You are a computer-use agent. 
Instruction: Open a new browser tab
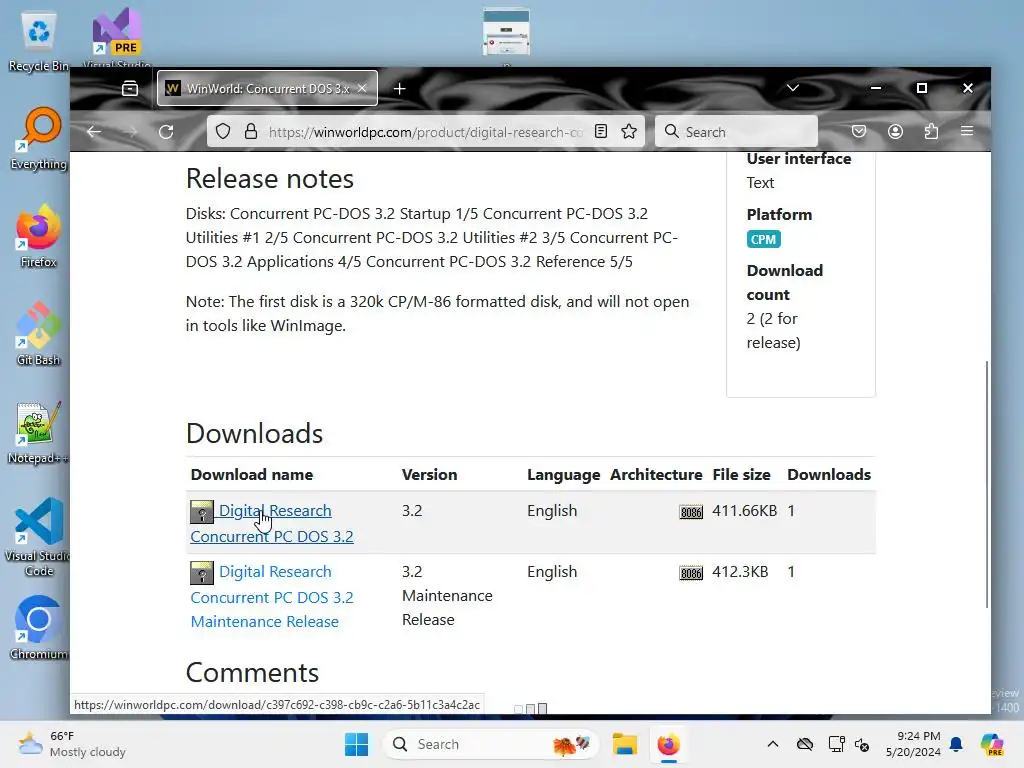[x=400, y=88]
